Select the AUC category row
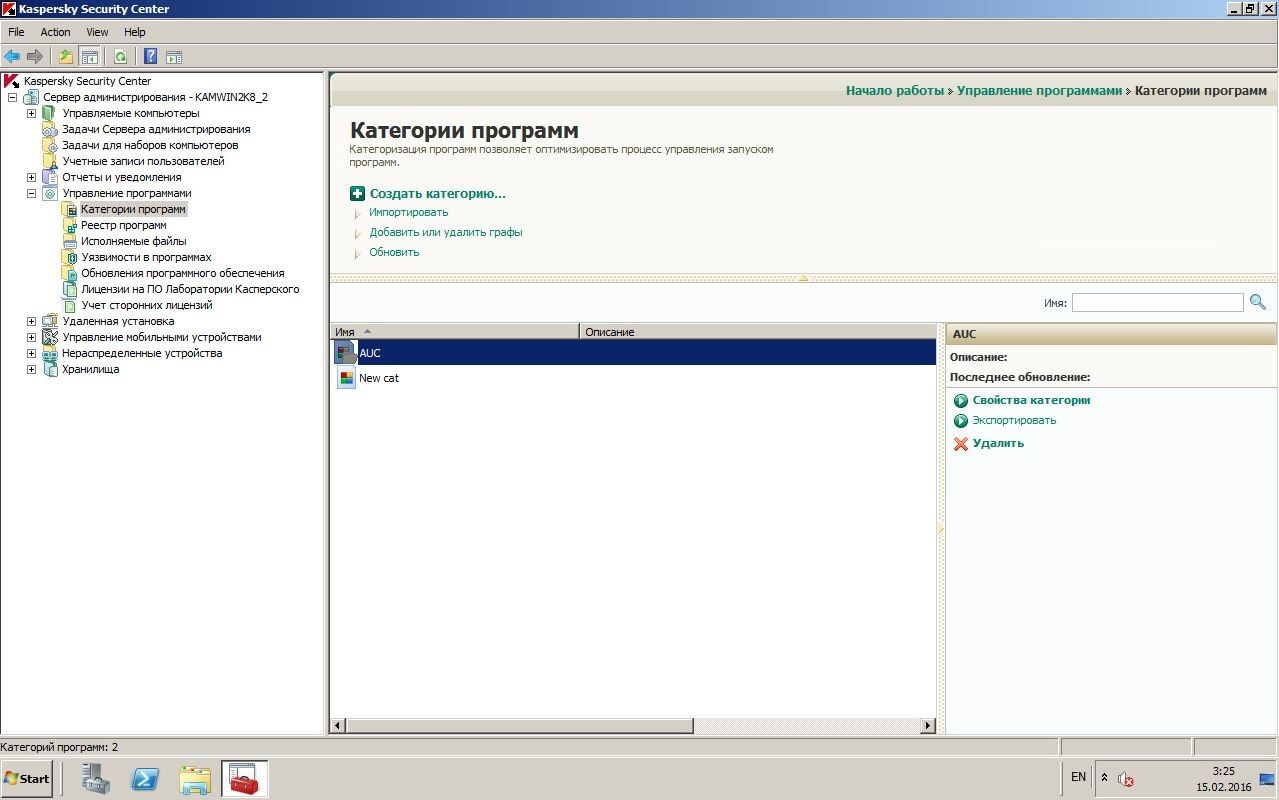This screenshot has height=800, width=1279. [633, 353]
